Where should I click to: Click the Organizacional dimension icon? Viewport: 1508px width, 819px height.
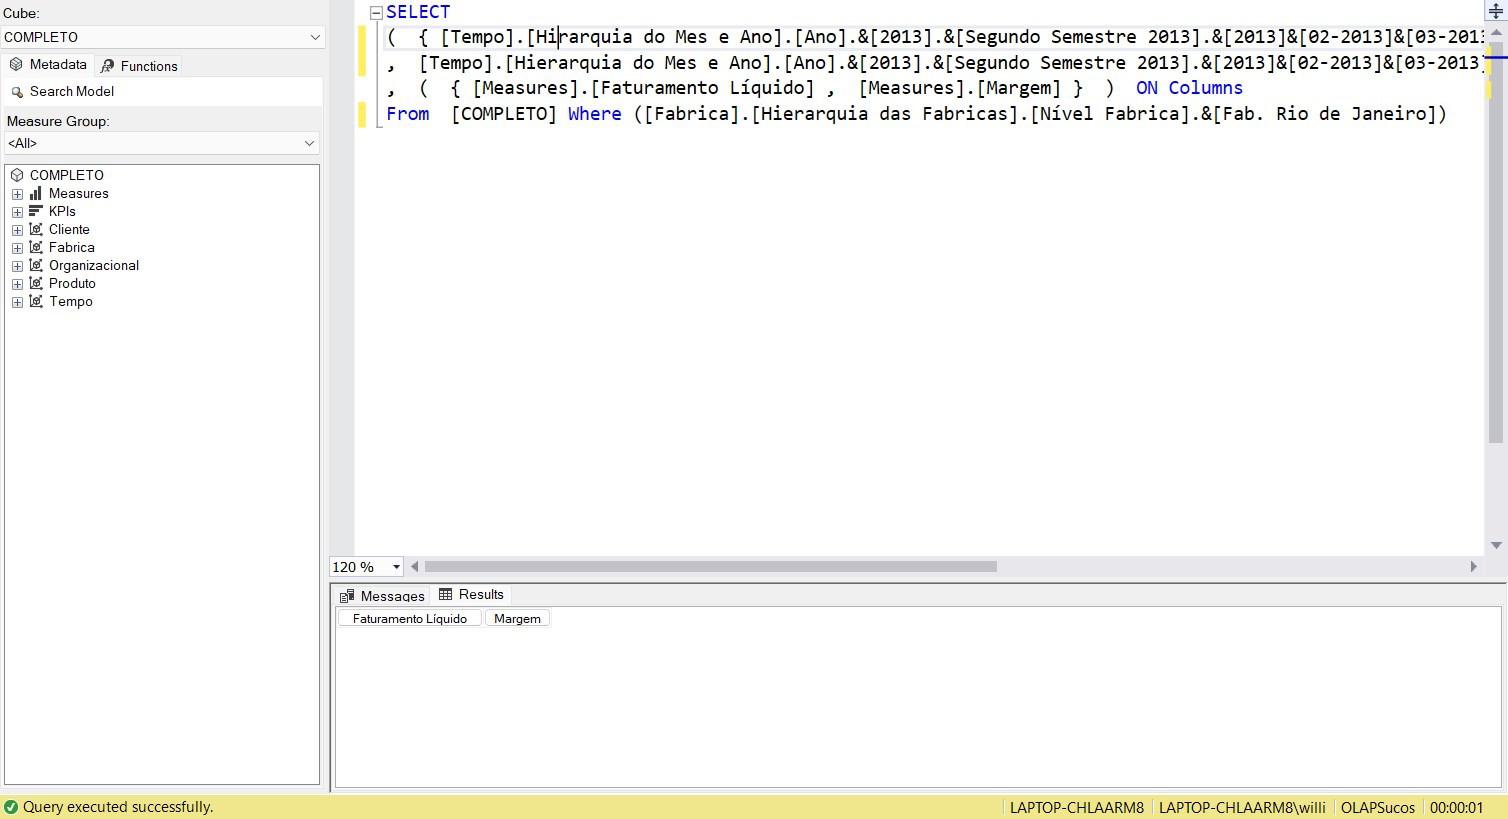[x=36, y=265]
